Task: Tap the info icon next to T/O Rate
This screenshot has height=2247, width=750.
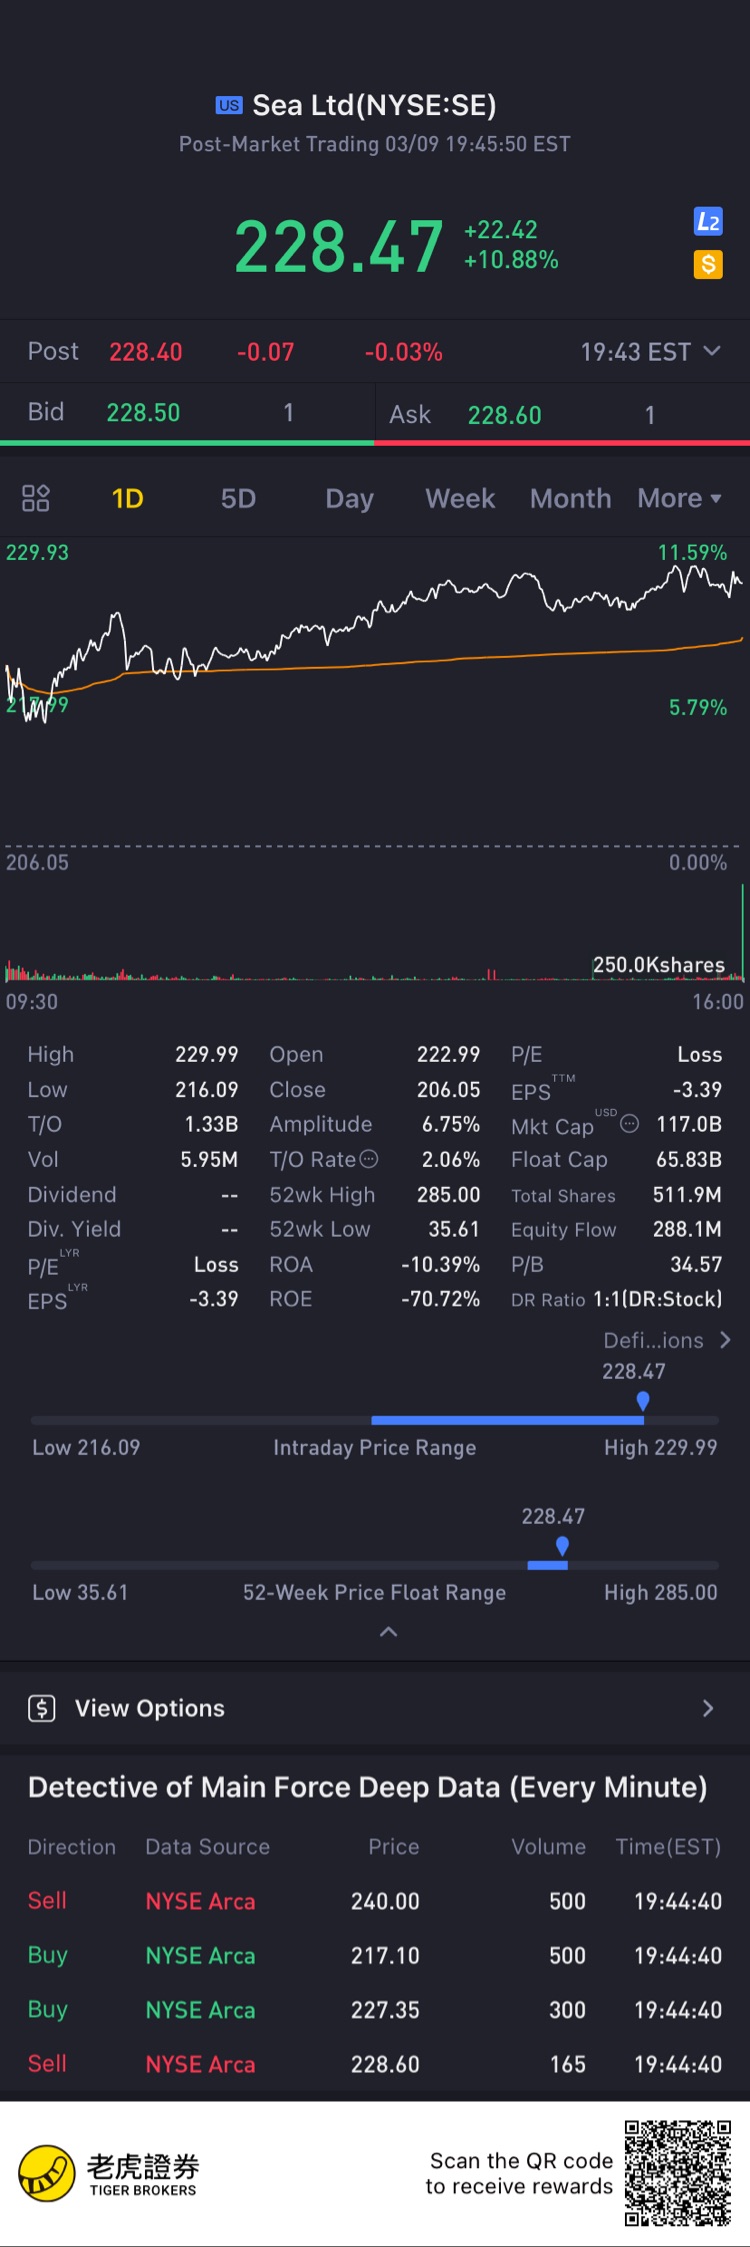Action: click(369, 1159)
